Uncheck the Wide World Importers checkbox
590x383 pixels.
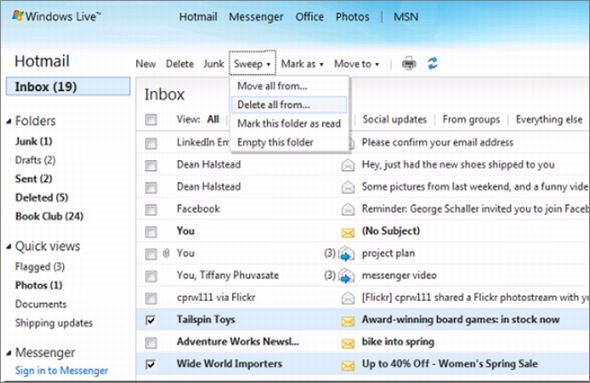pyautogui.click(x=151, y=364)
